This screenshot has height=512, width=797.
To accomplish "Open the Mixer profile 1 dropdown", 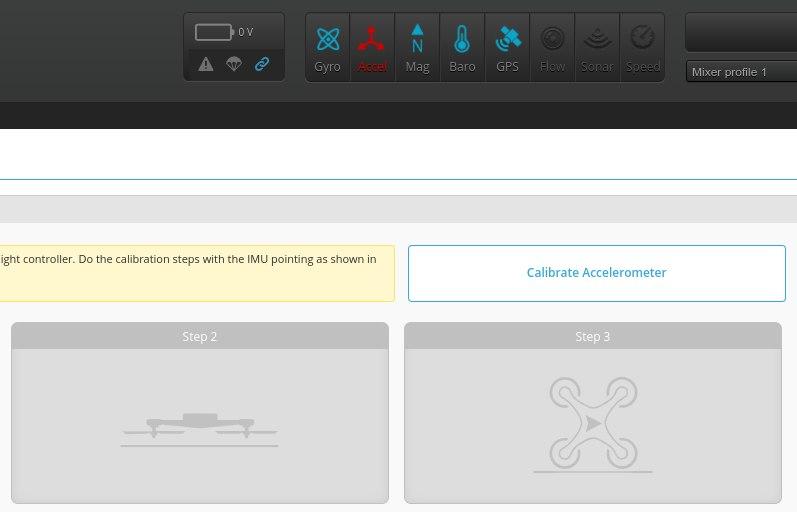I will point(741,72).
